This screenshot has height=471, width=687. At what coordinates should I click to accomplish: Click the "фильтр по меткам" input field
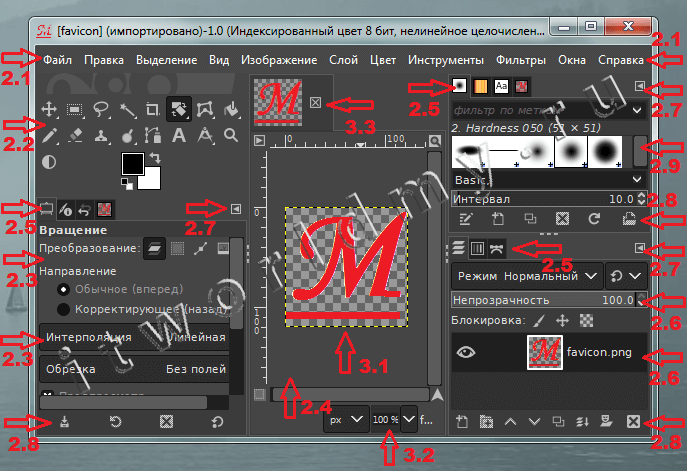tap(539, 110)
